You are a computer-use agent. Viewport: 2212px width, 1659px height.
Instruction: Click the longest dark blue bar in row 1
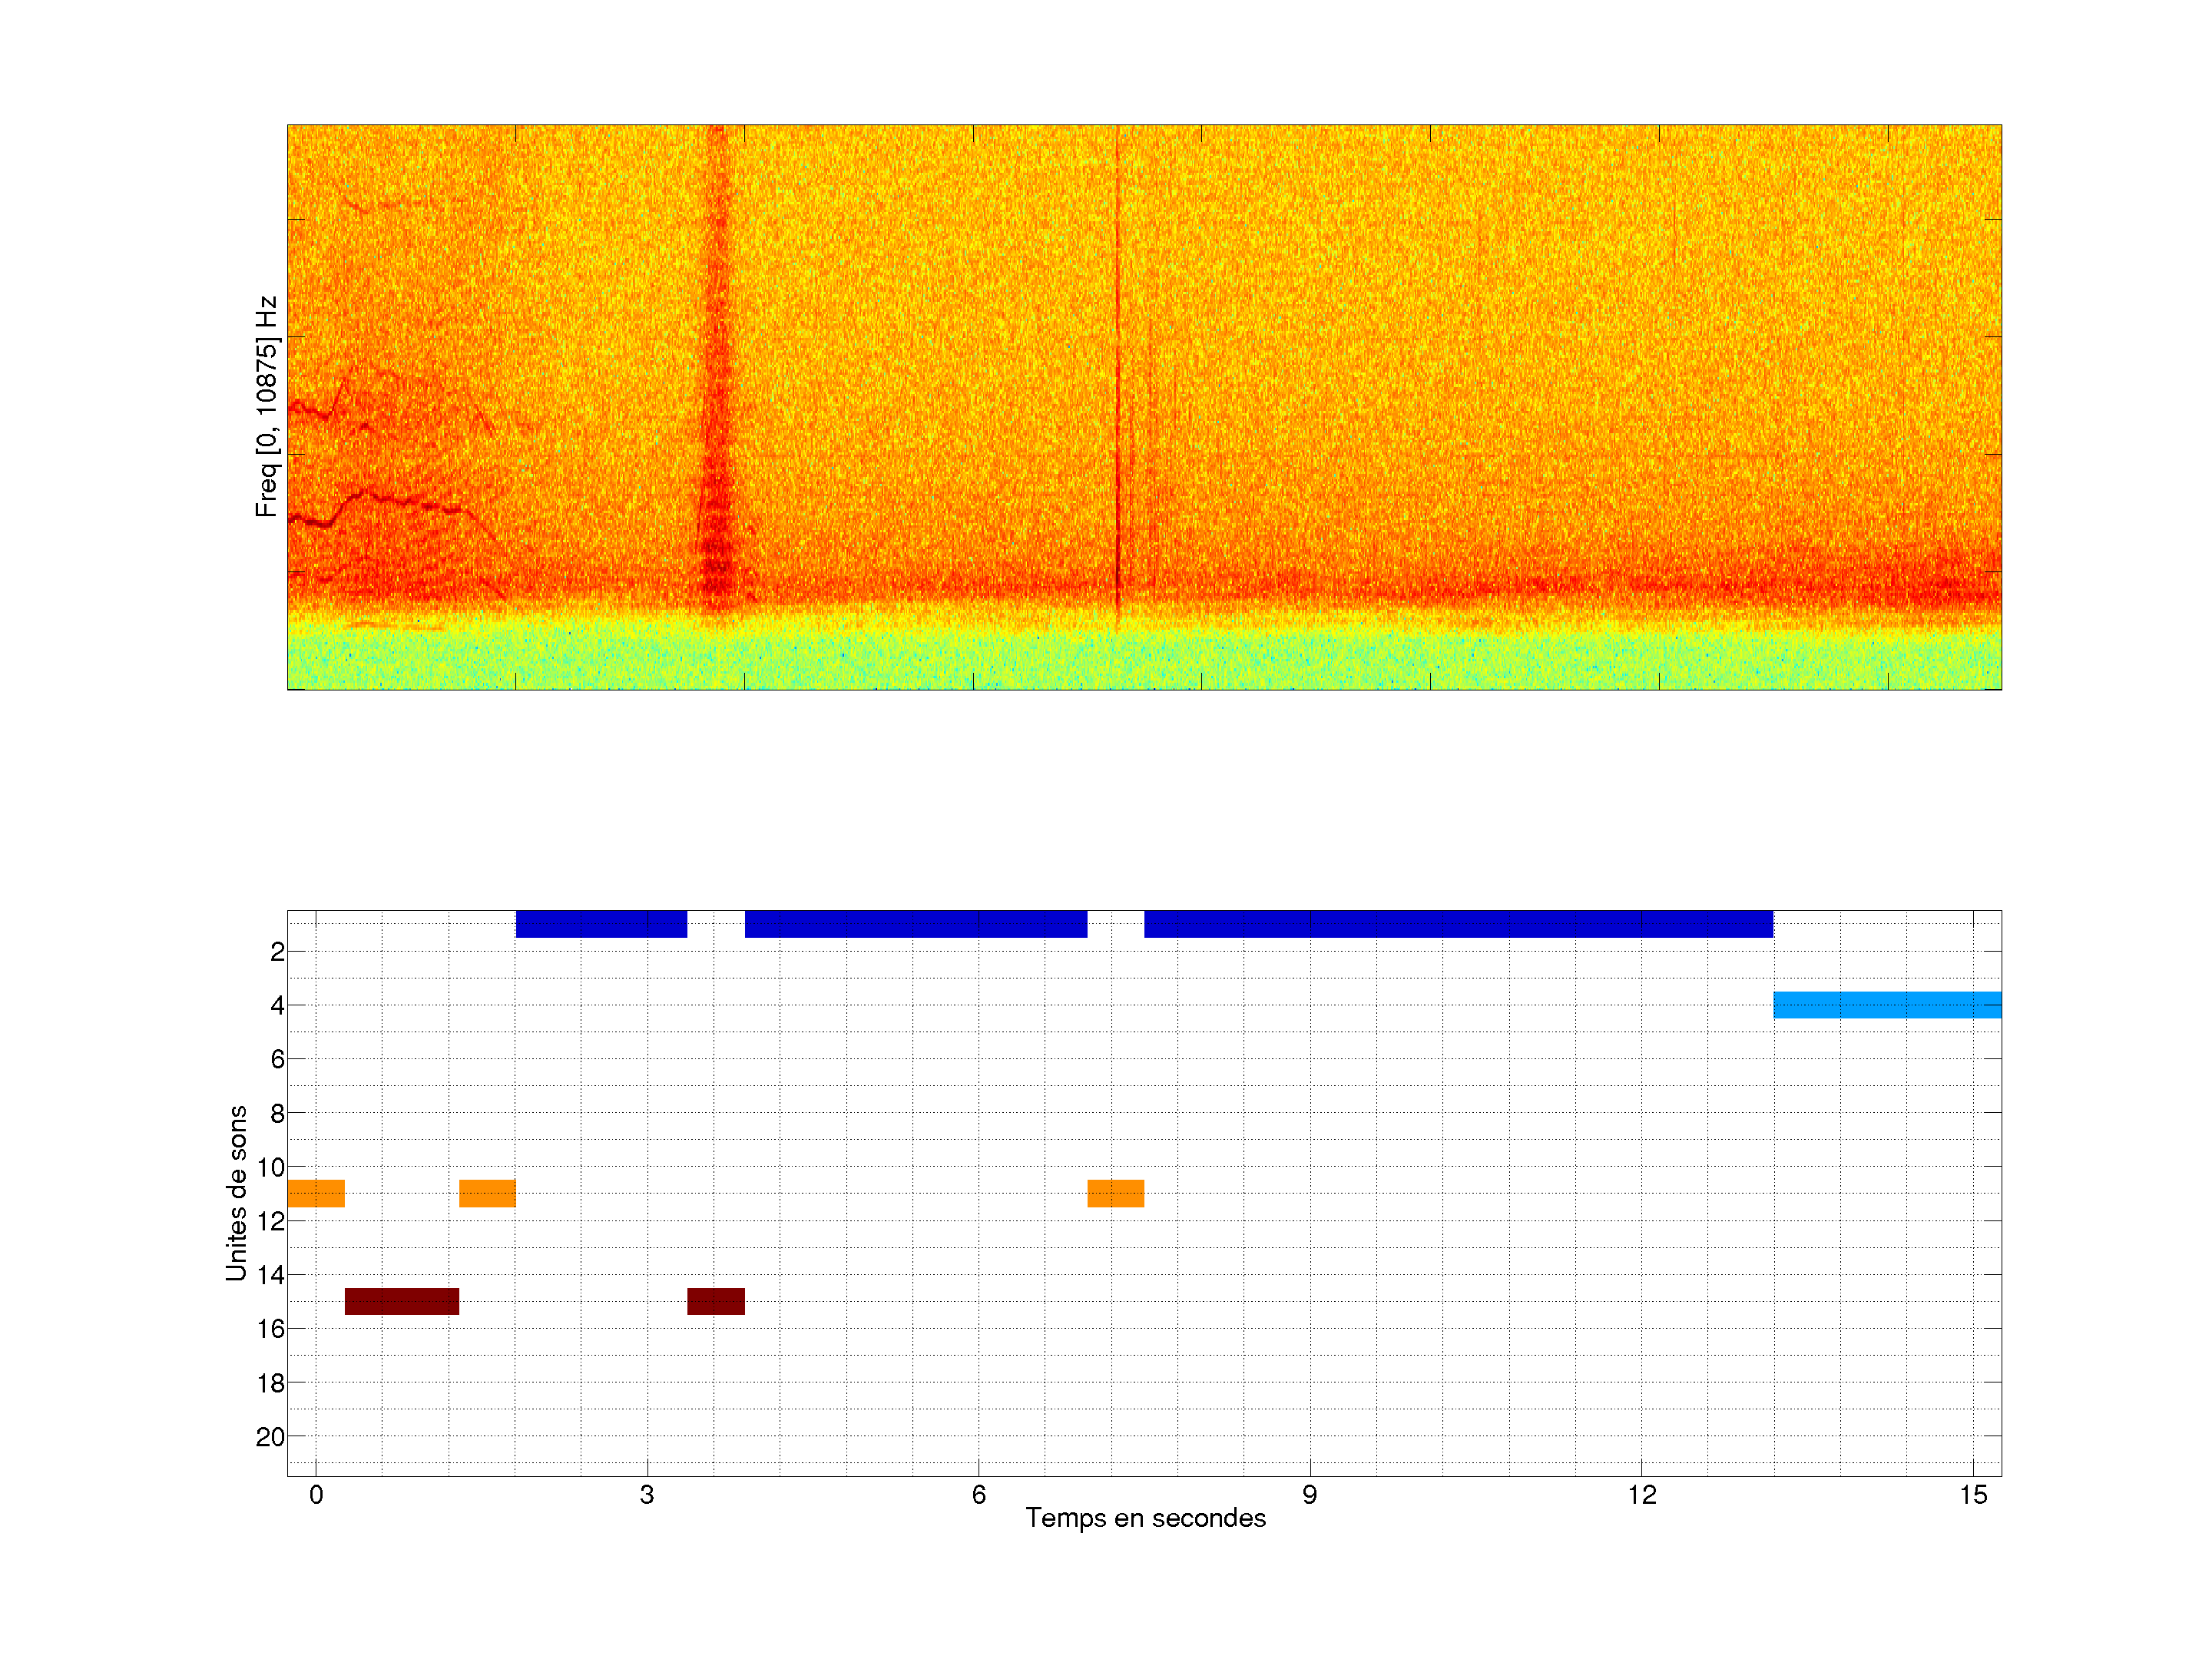point(1458,924)
